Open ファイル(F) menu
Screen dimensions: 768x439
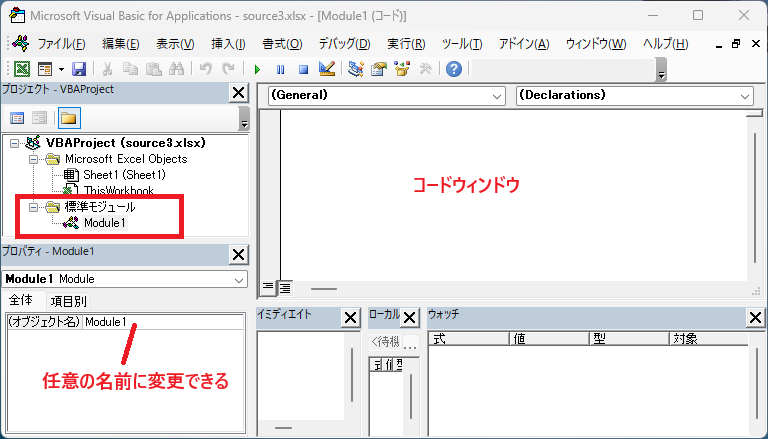tap(62, 44)
